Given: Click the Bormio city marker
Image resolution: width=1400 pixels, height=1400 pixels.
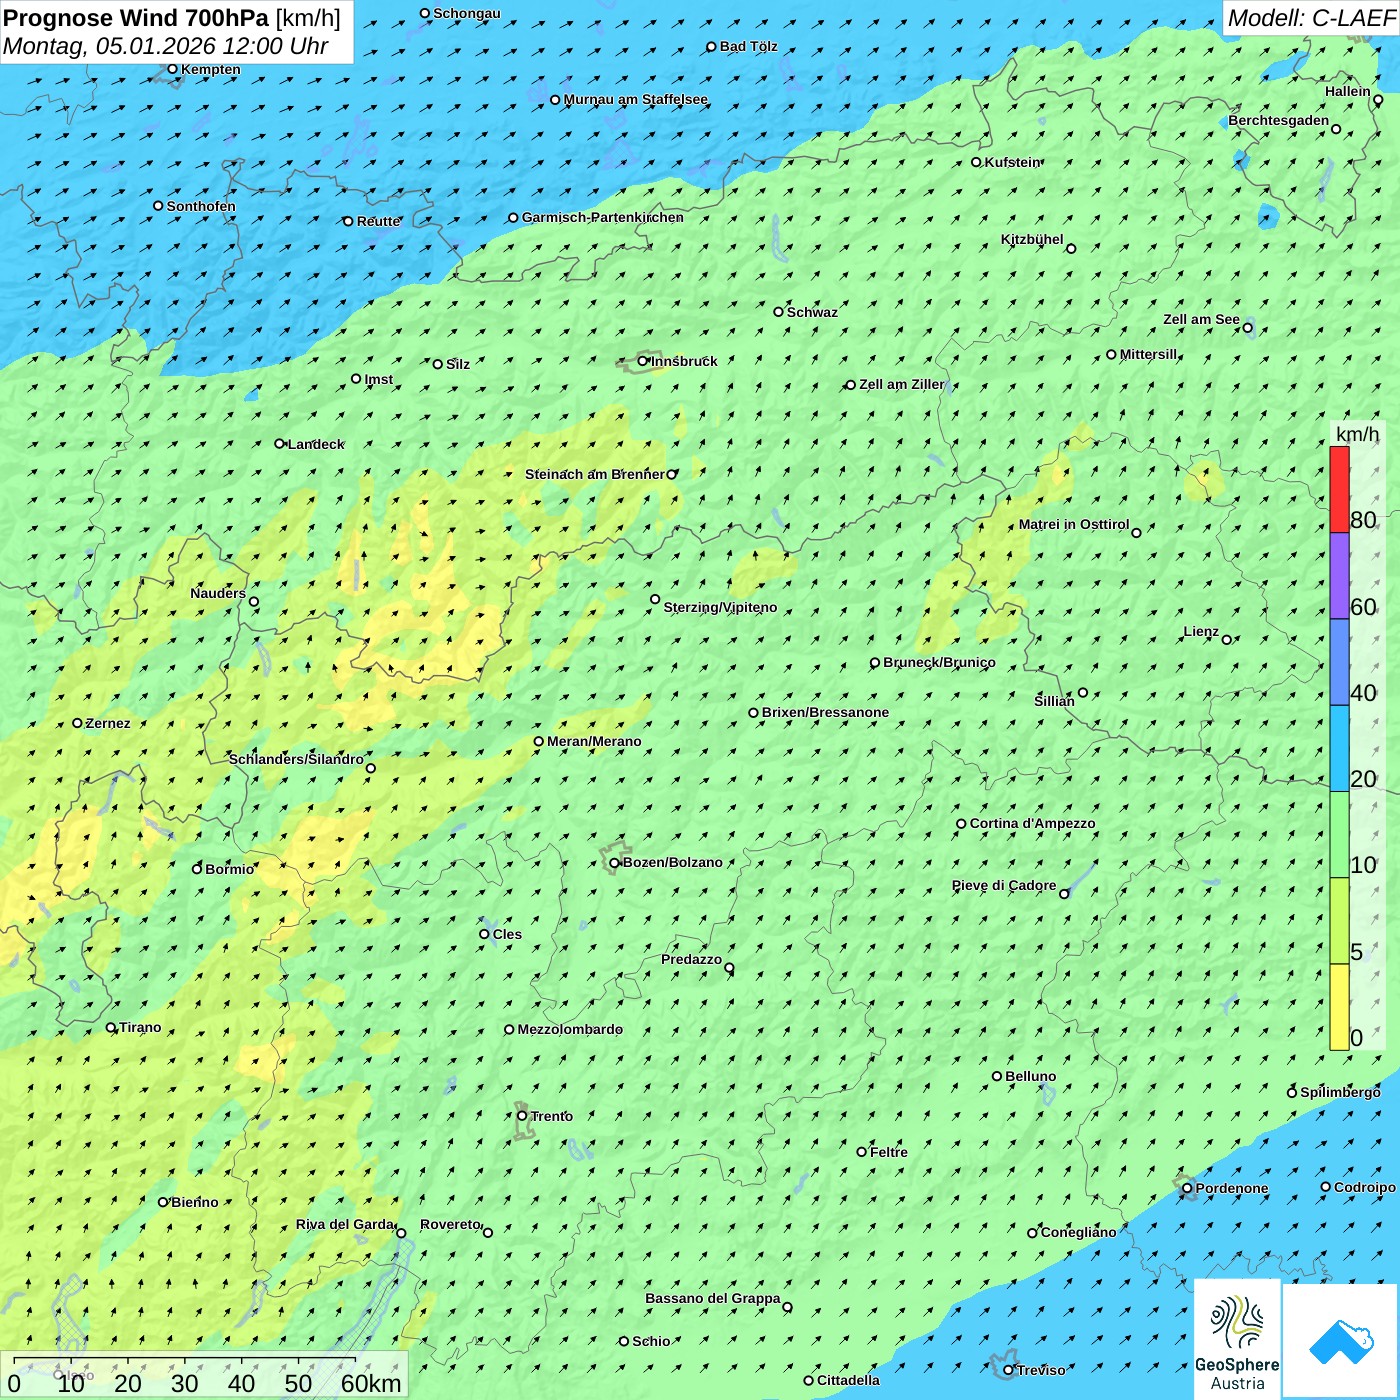Looking at the screenshot, I should 197,869.
